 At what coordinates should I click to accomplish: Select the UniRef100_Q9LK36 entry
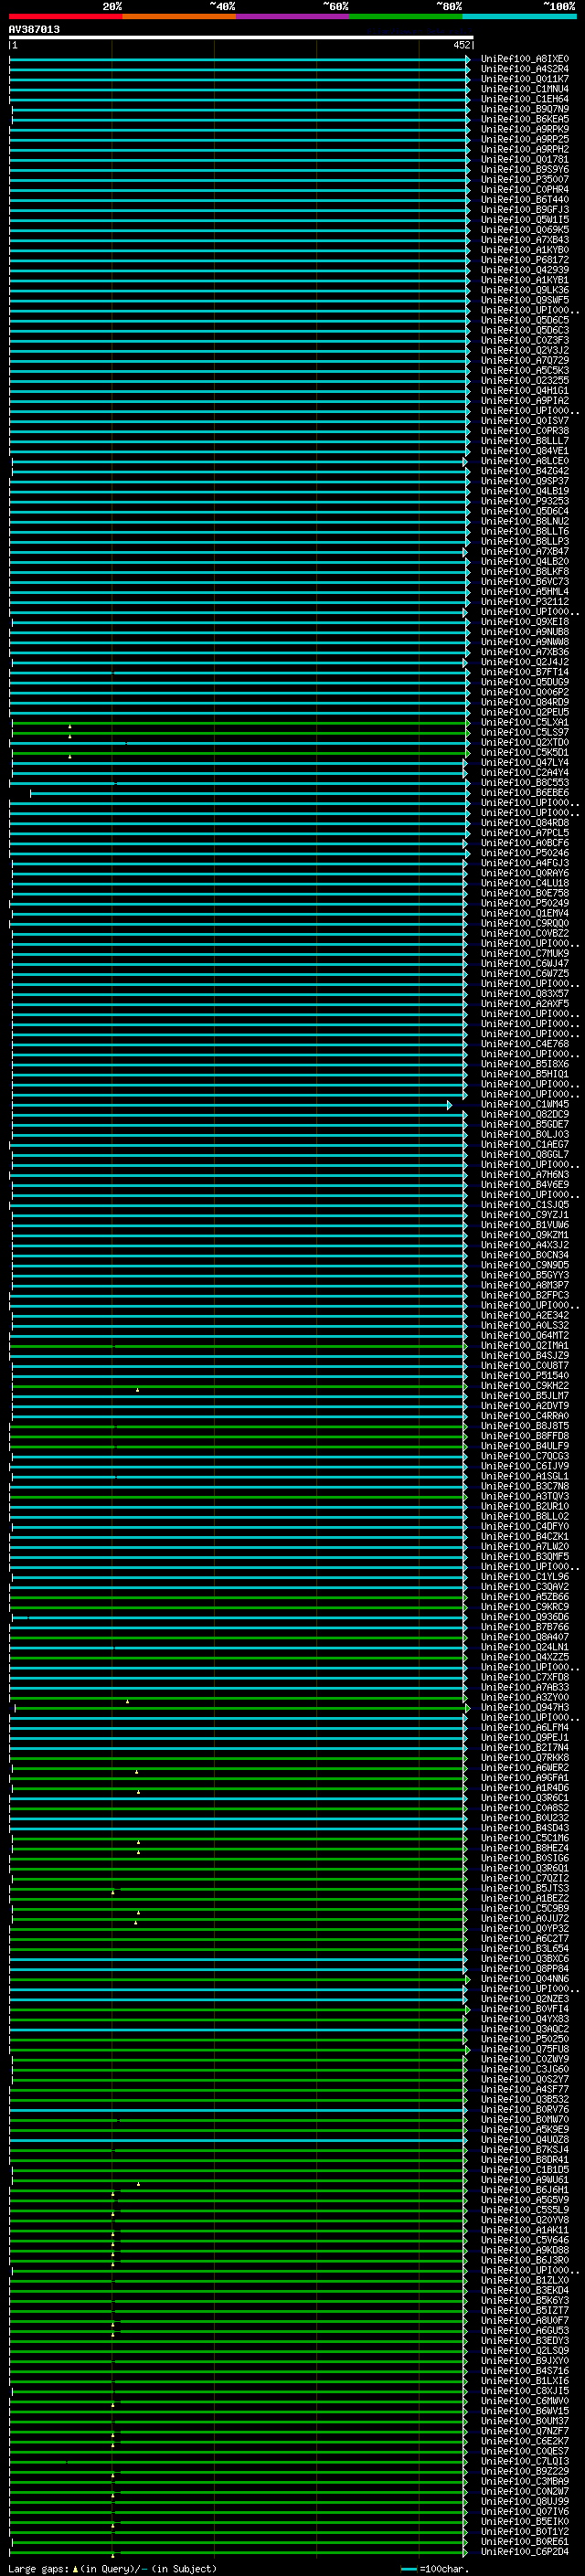[x=525, y=290]
